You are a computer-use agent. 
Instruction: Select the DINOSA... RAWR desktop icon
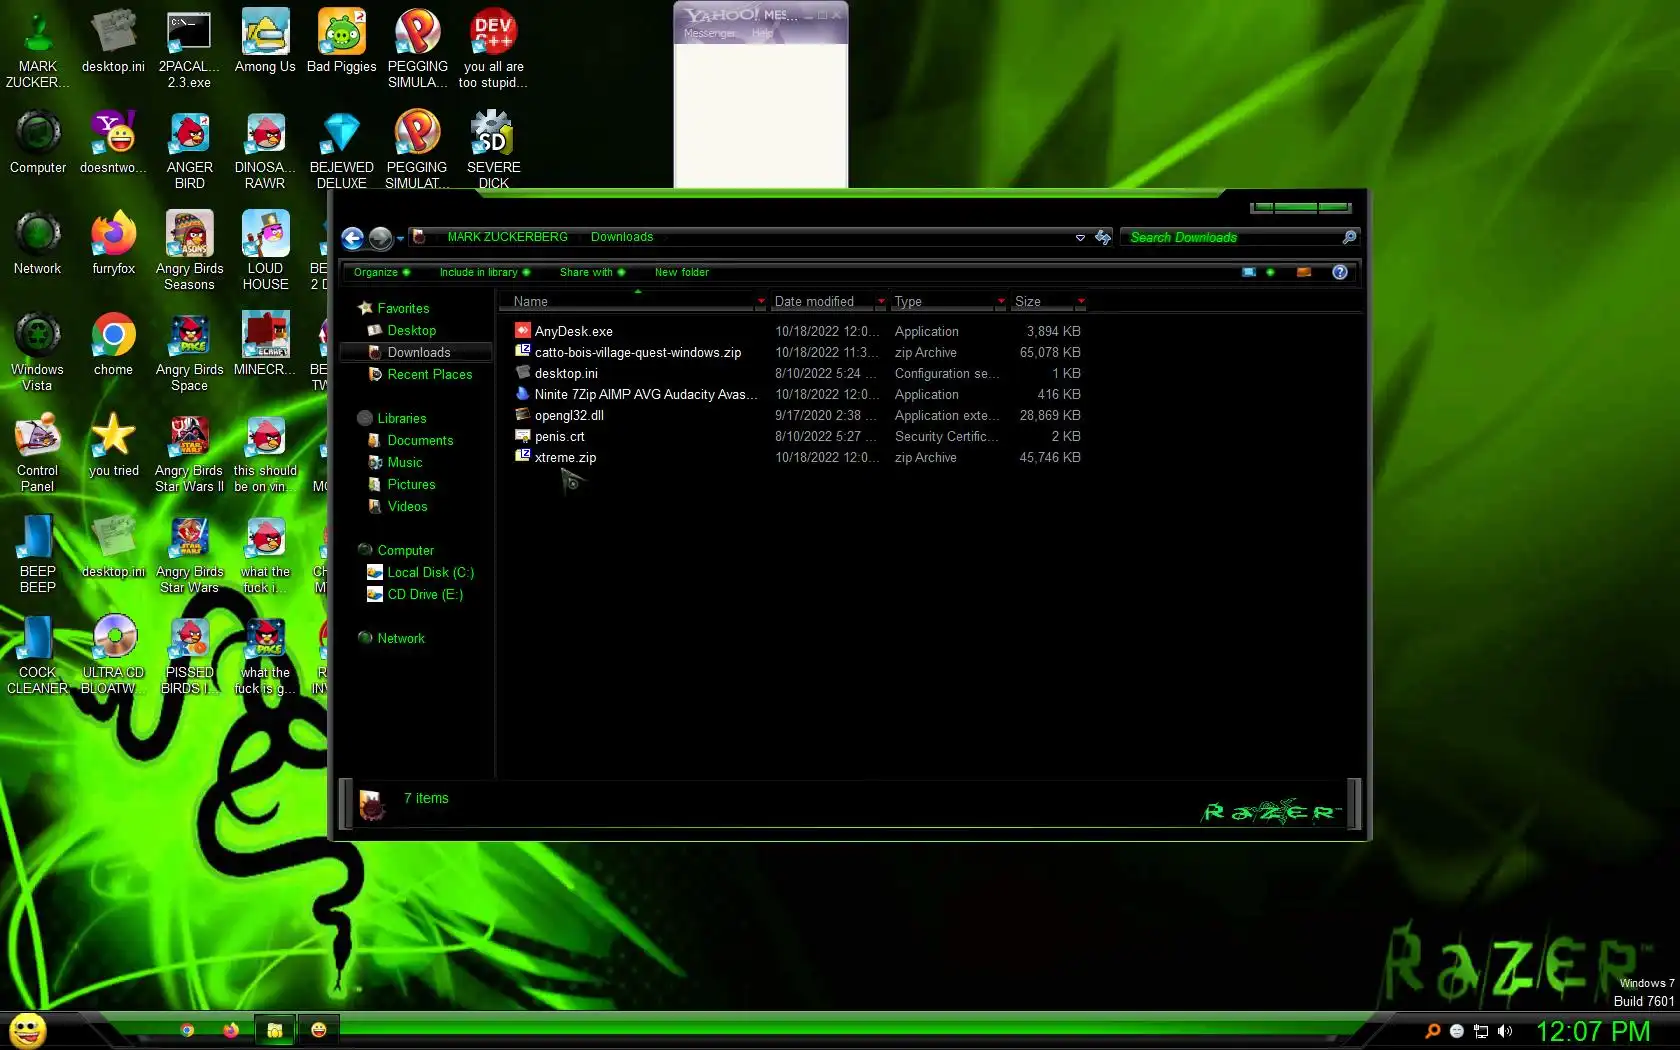tap(265, 150)
